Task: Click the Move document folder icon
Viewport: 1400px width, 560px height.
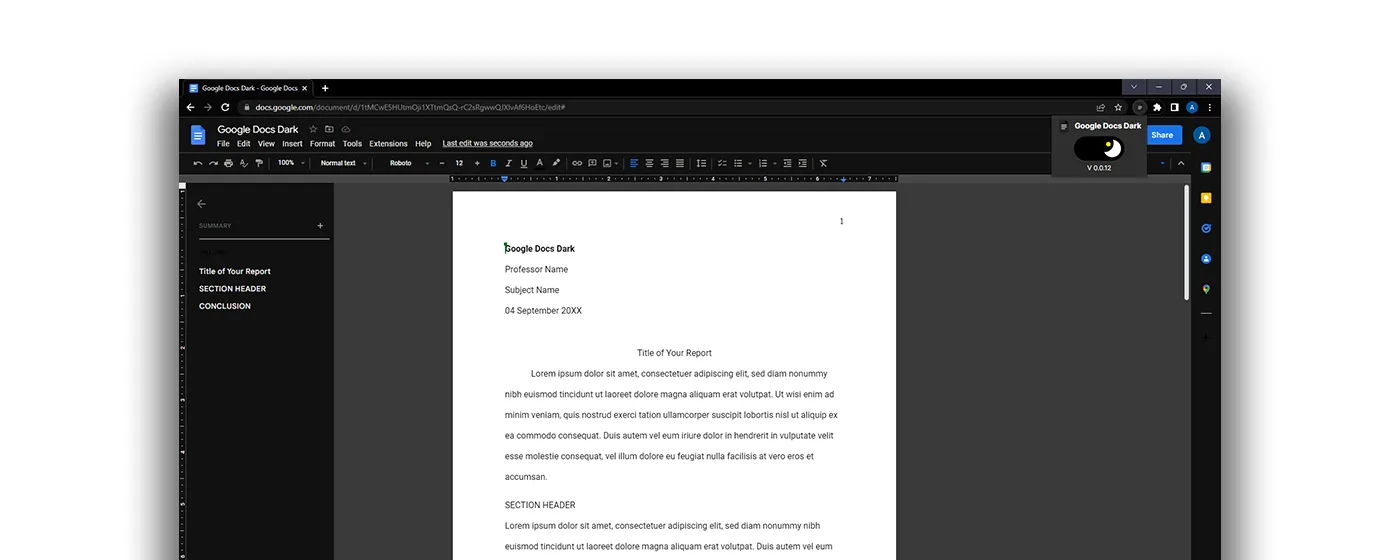Action: click(x=329, y=129)
